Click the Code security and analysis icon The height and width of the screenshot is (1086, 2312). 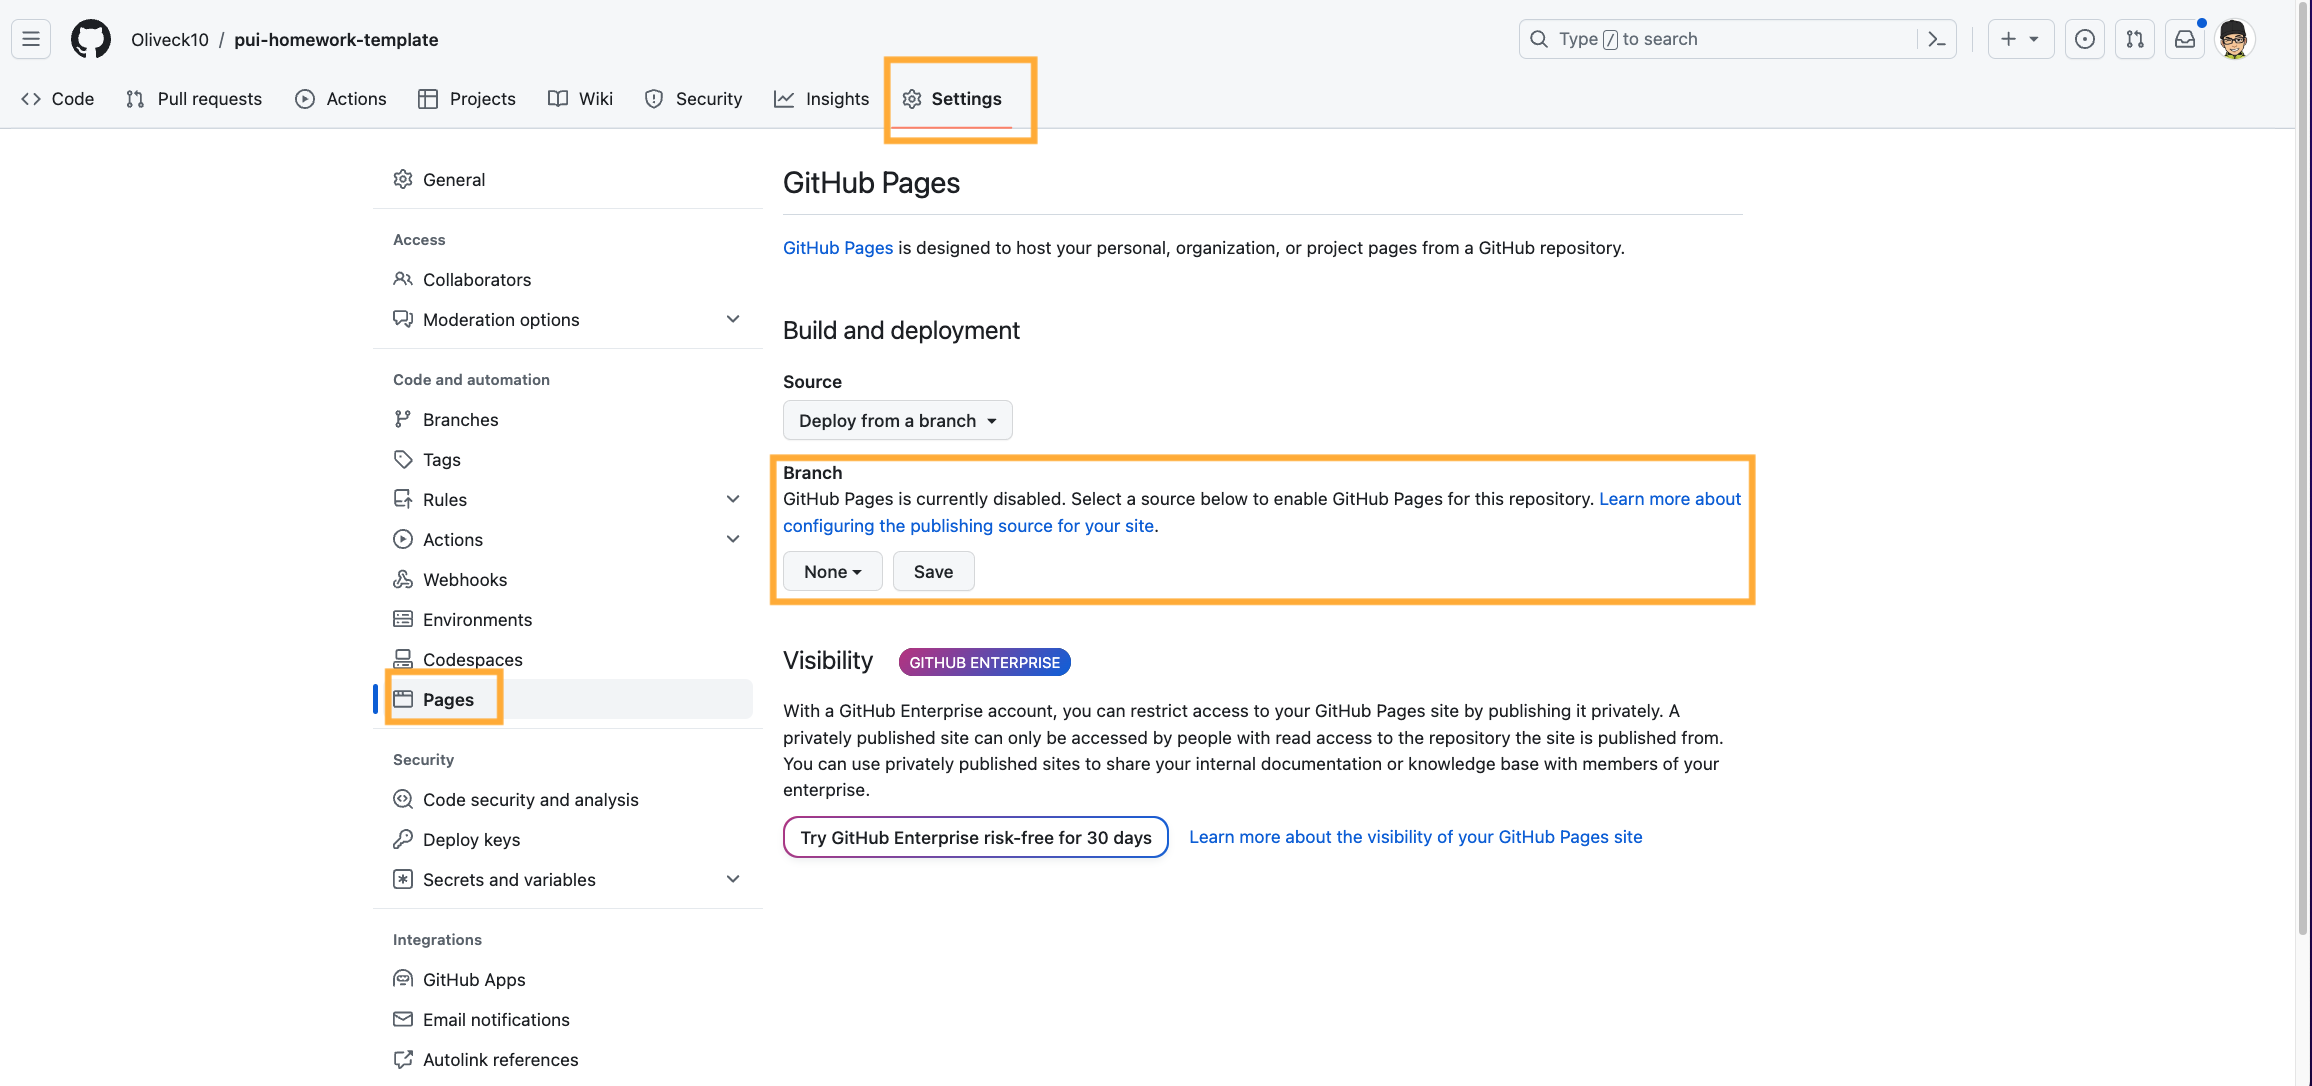tap(403, 799)
